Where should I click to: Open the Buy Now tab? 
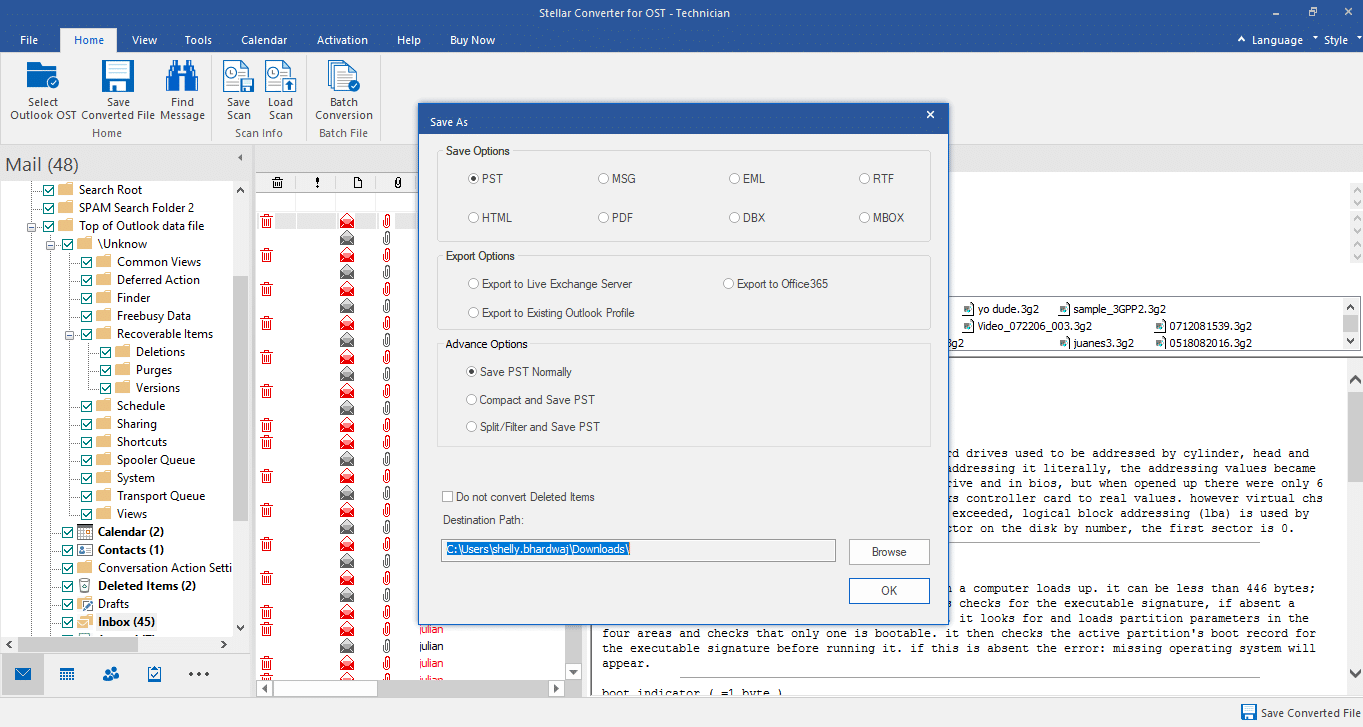[472, 40]
